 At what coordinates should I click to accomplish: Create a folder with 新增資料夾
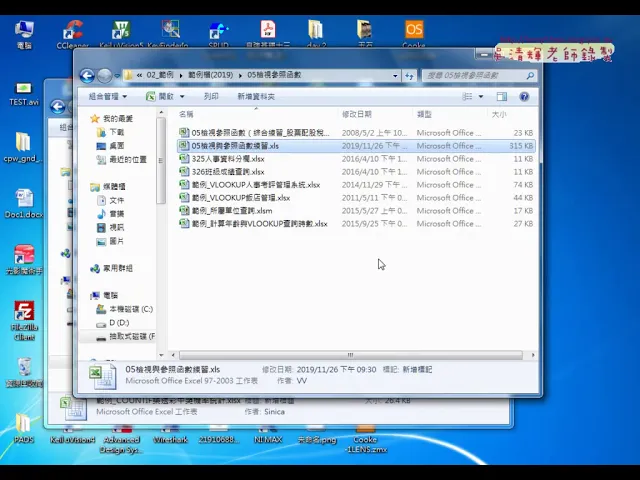tap(256, 97)
